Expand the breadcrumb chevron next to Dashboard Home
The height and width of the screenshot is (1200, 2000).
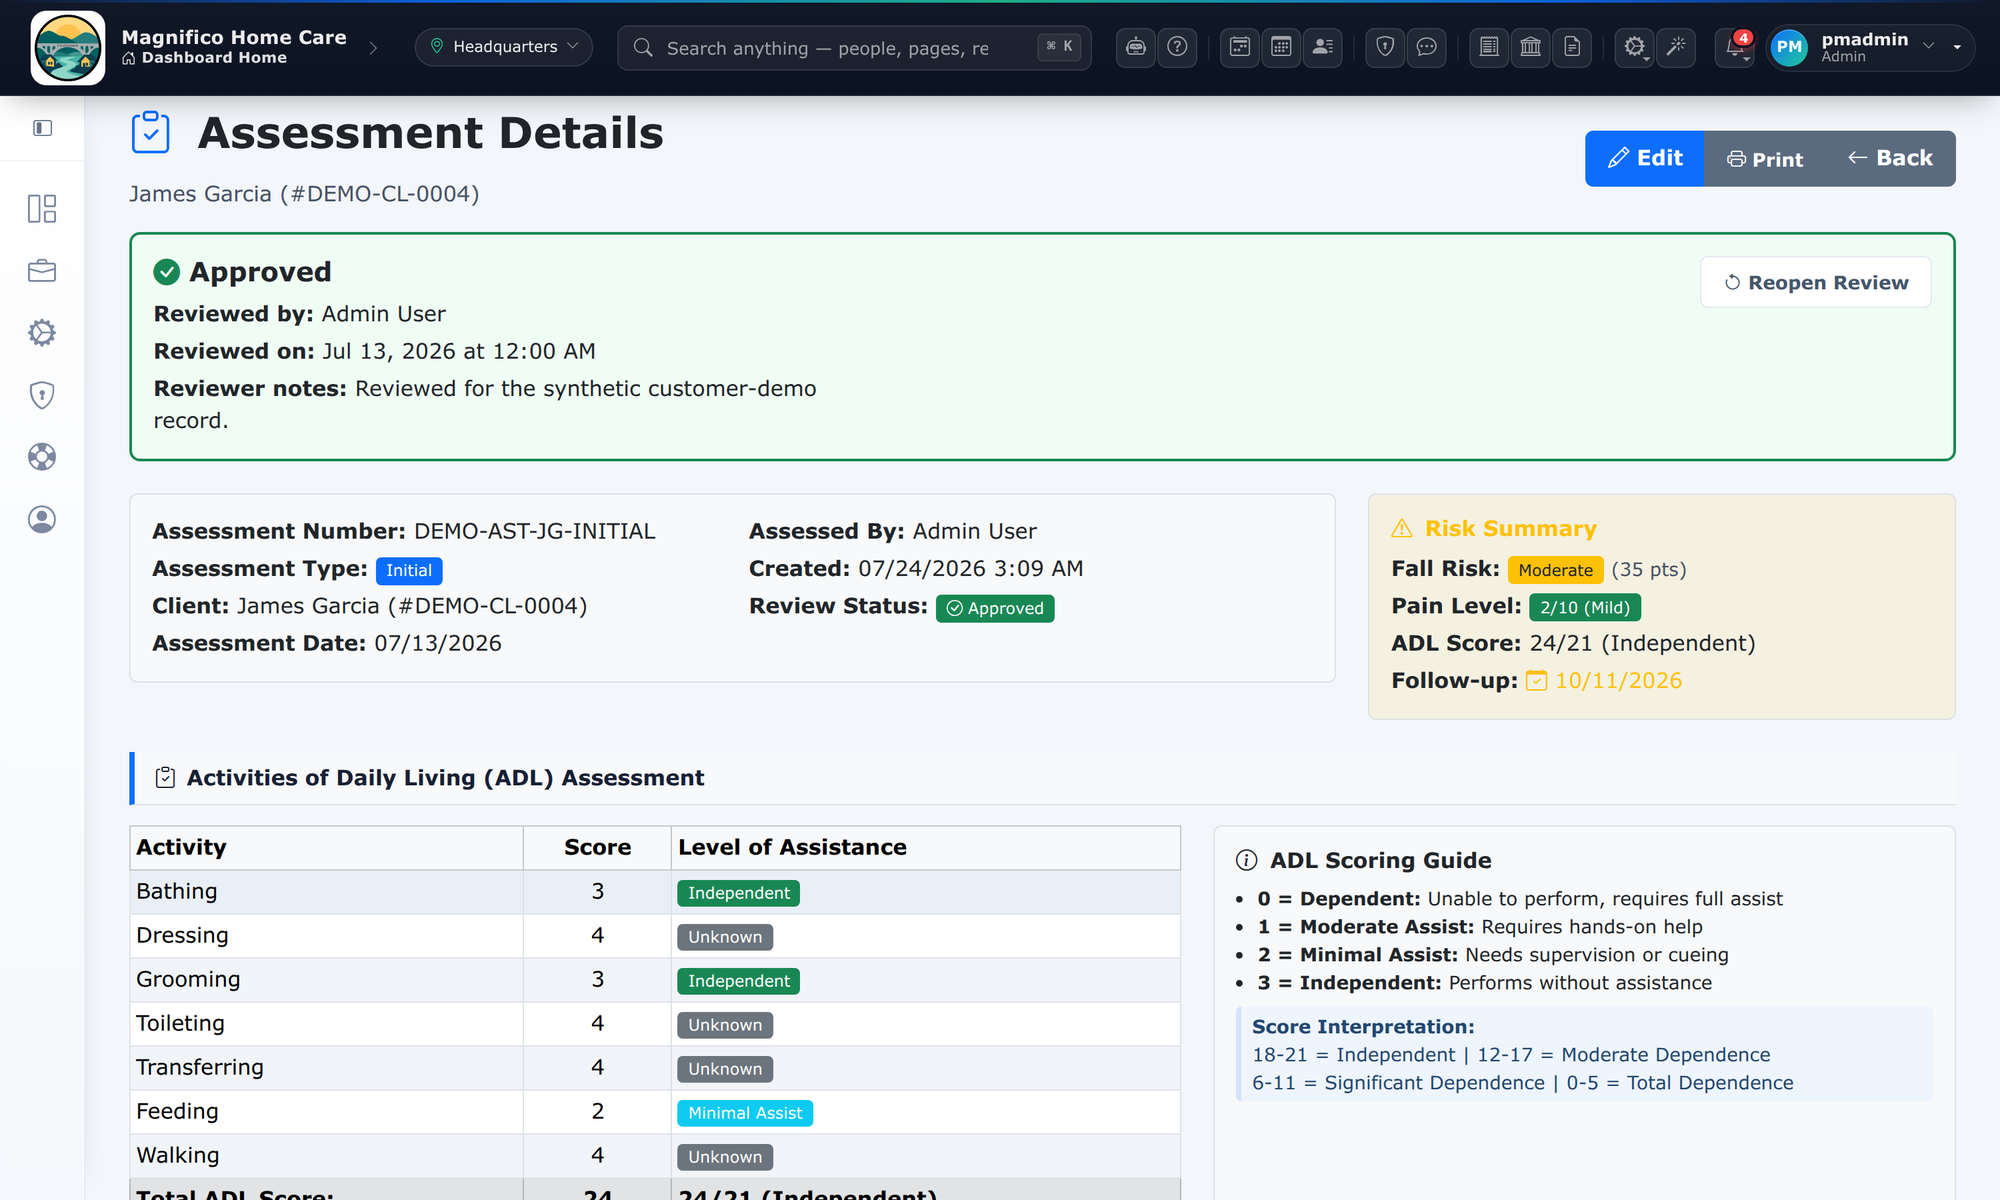[373, 48]
